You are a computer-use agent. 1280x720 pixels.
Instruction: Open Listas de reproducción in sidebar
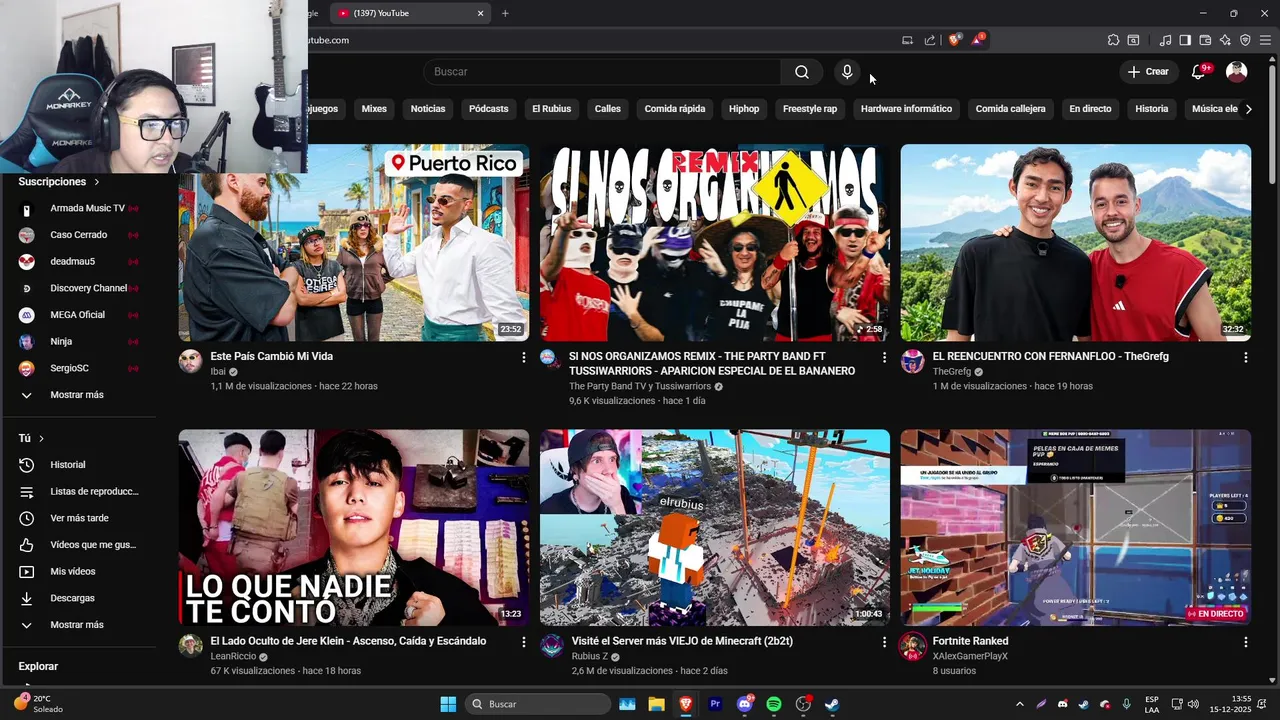coord(78,492)
